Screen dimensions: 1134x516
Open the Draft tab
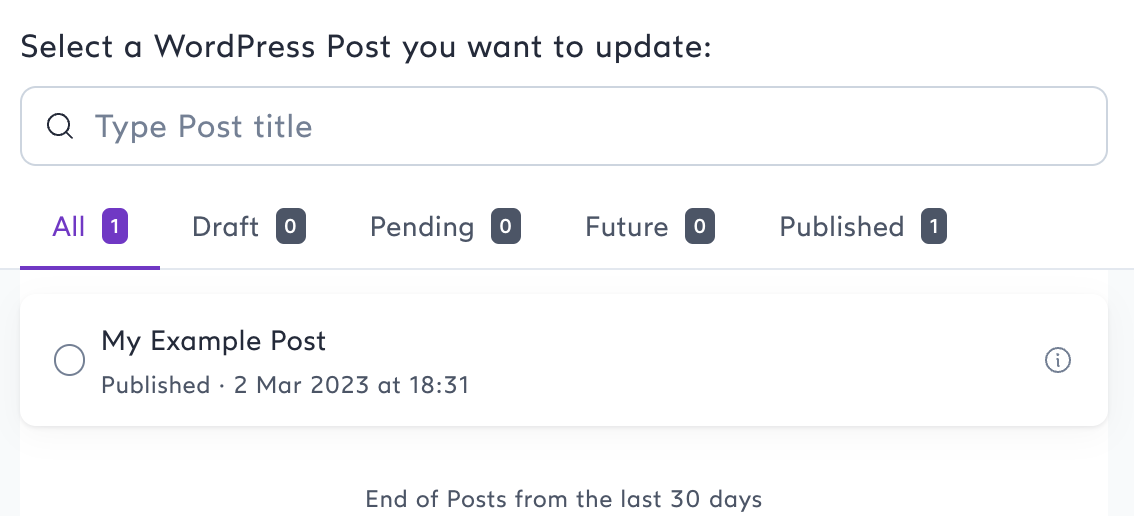pyautogui.click(x=226, y=227)
